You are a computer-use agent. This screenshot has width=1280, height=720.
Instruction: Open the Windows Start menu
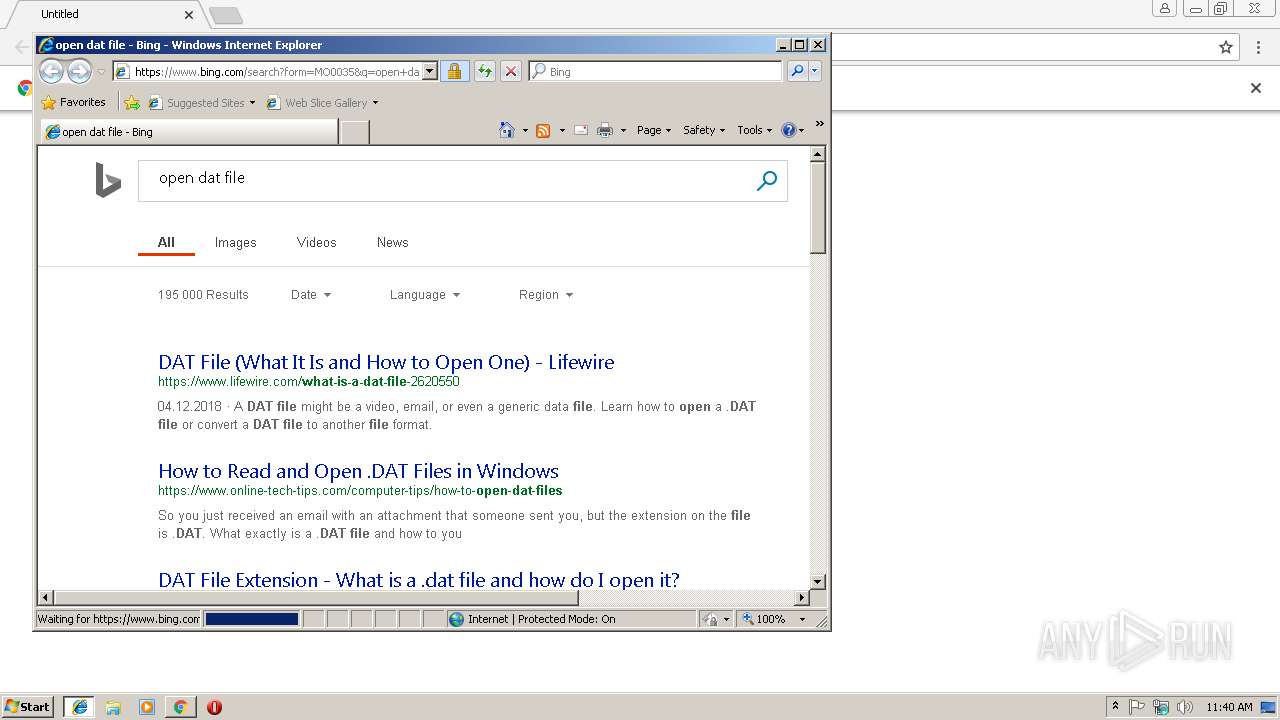click(x=27, y=706)
